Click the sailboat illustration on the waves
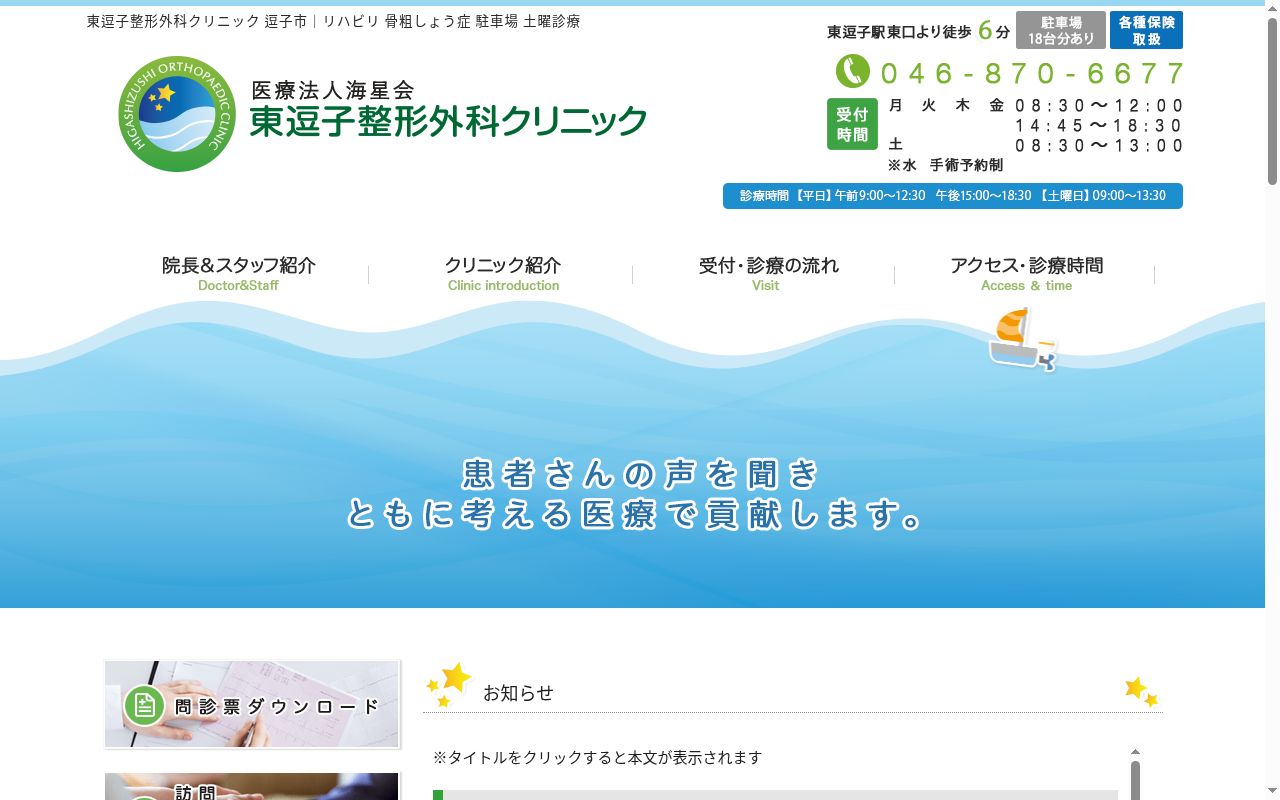 point(1023,340)
